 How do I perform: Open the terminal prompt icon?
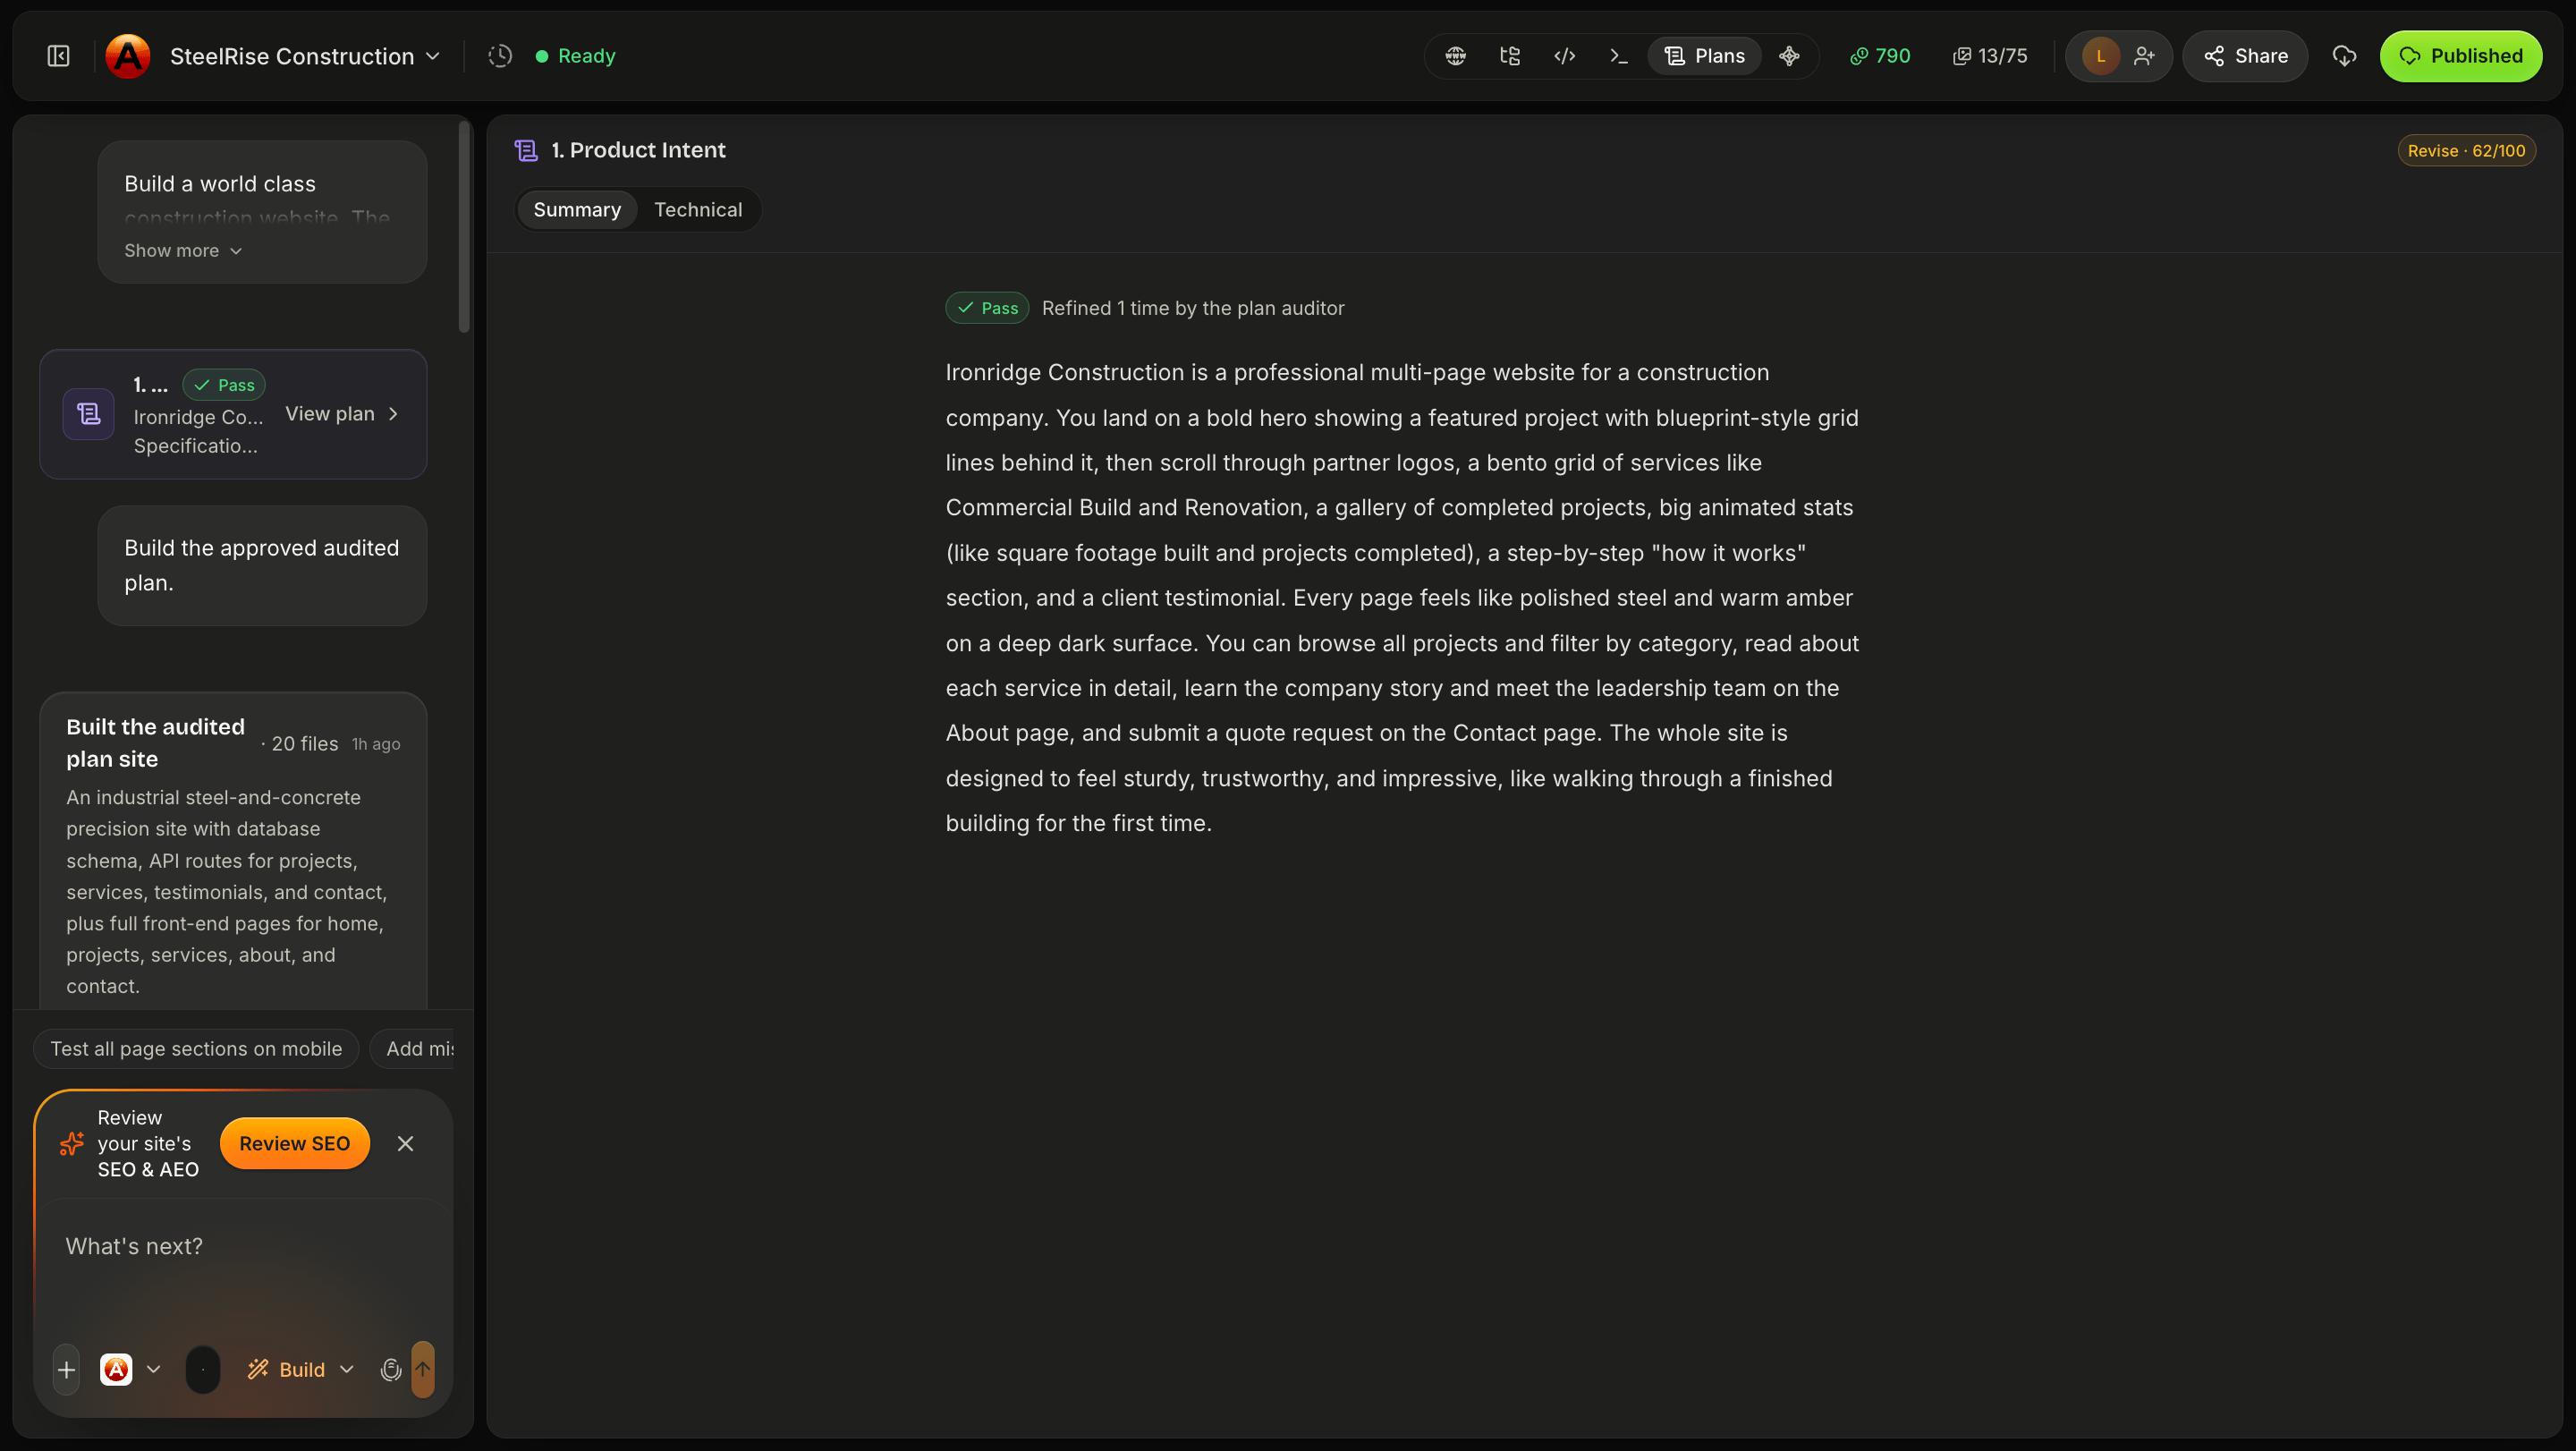(1619, 56)
